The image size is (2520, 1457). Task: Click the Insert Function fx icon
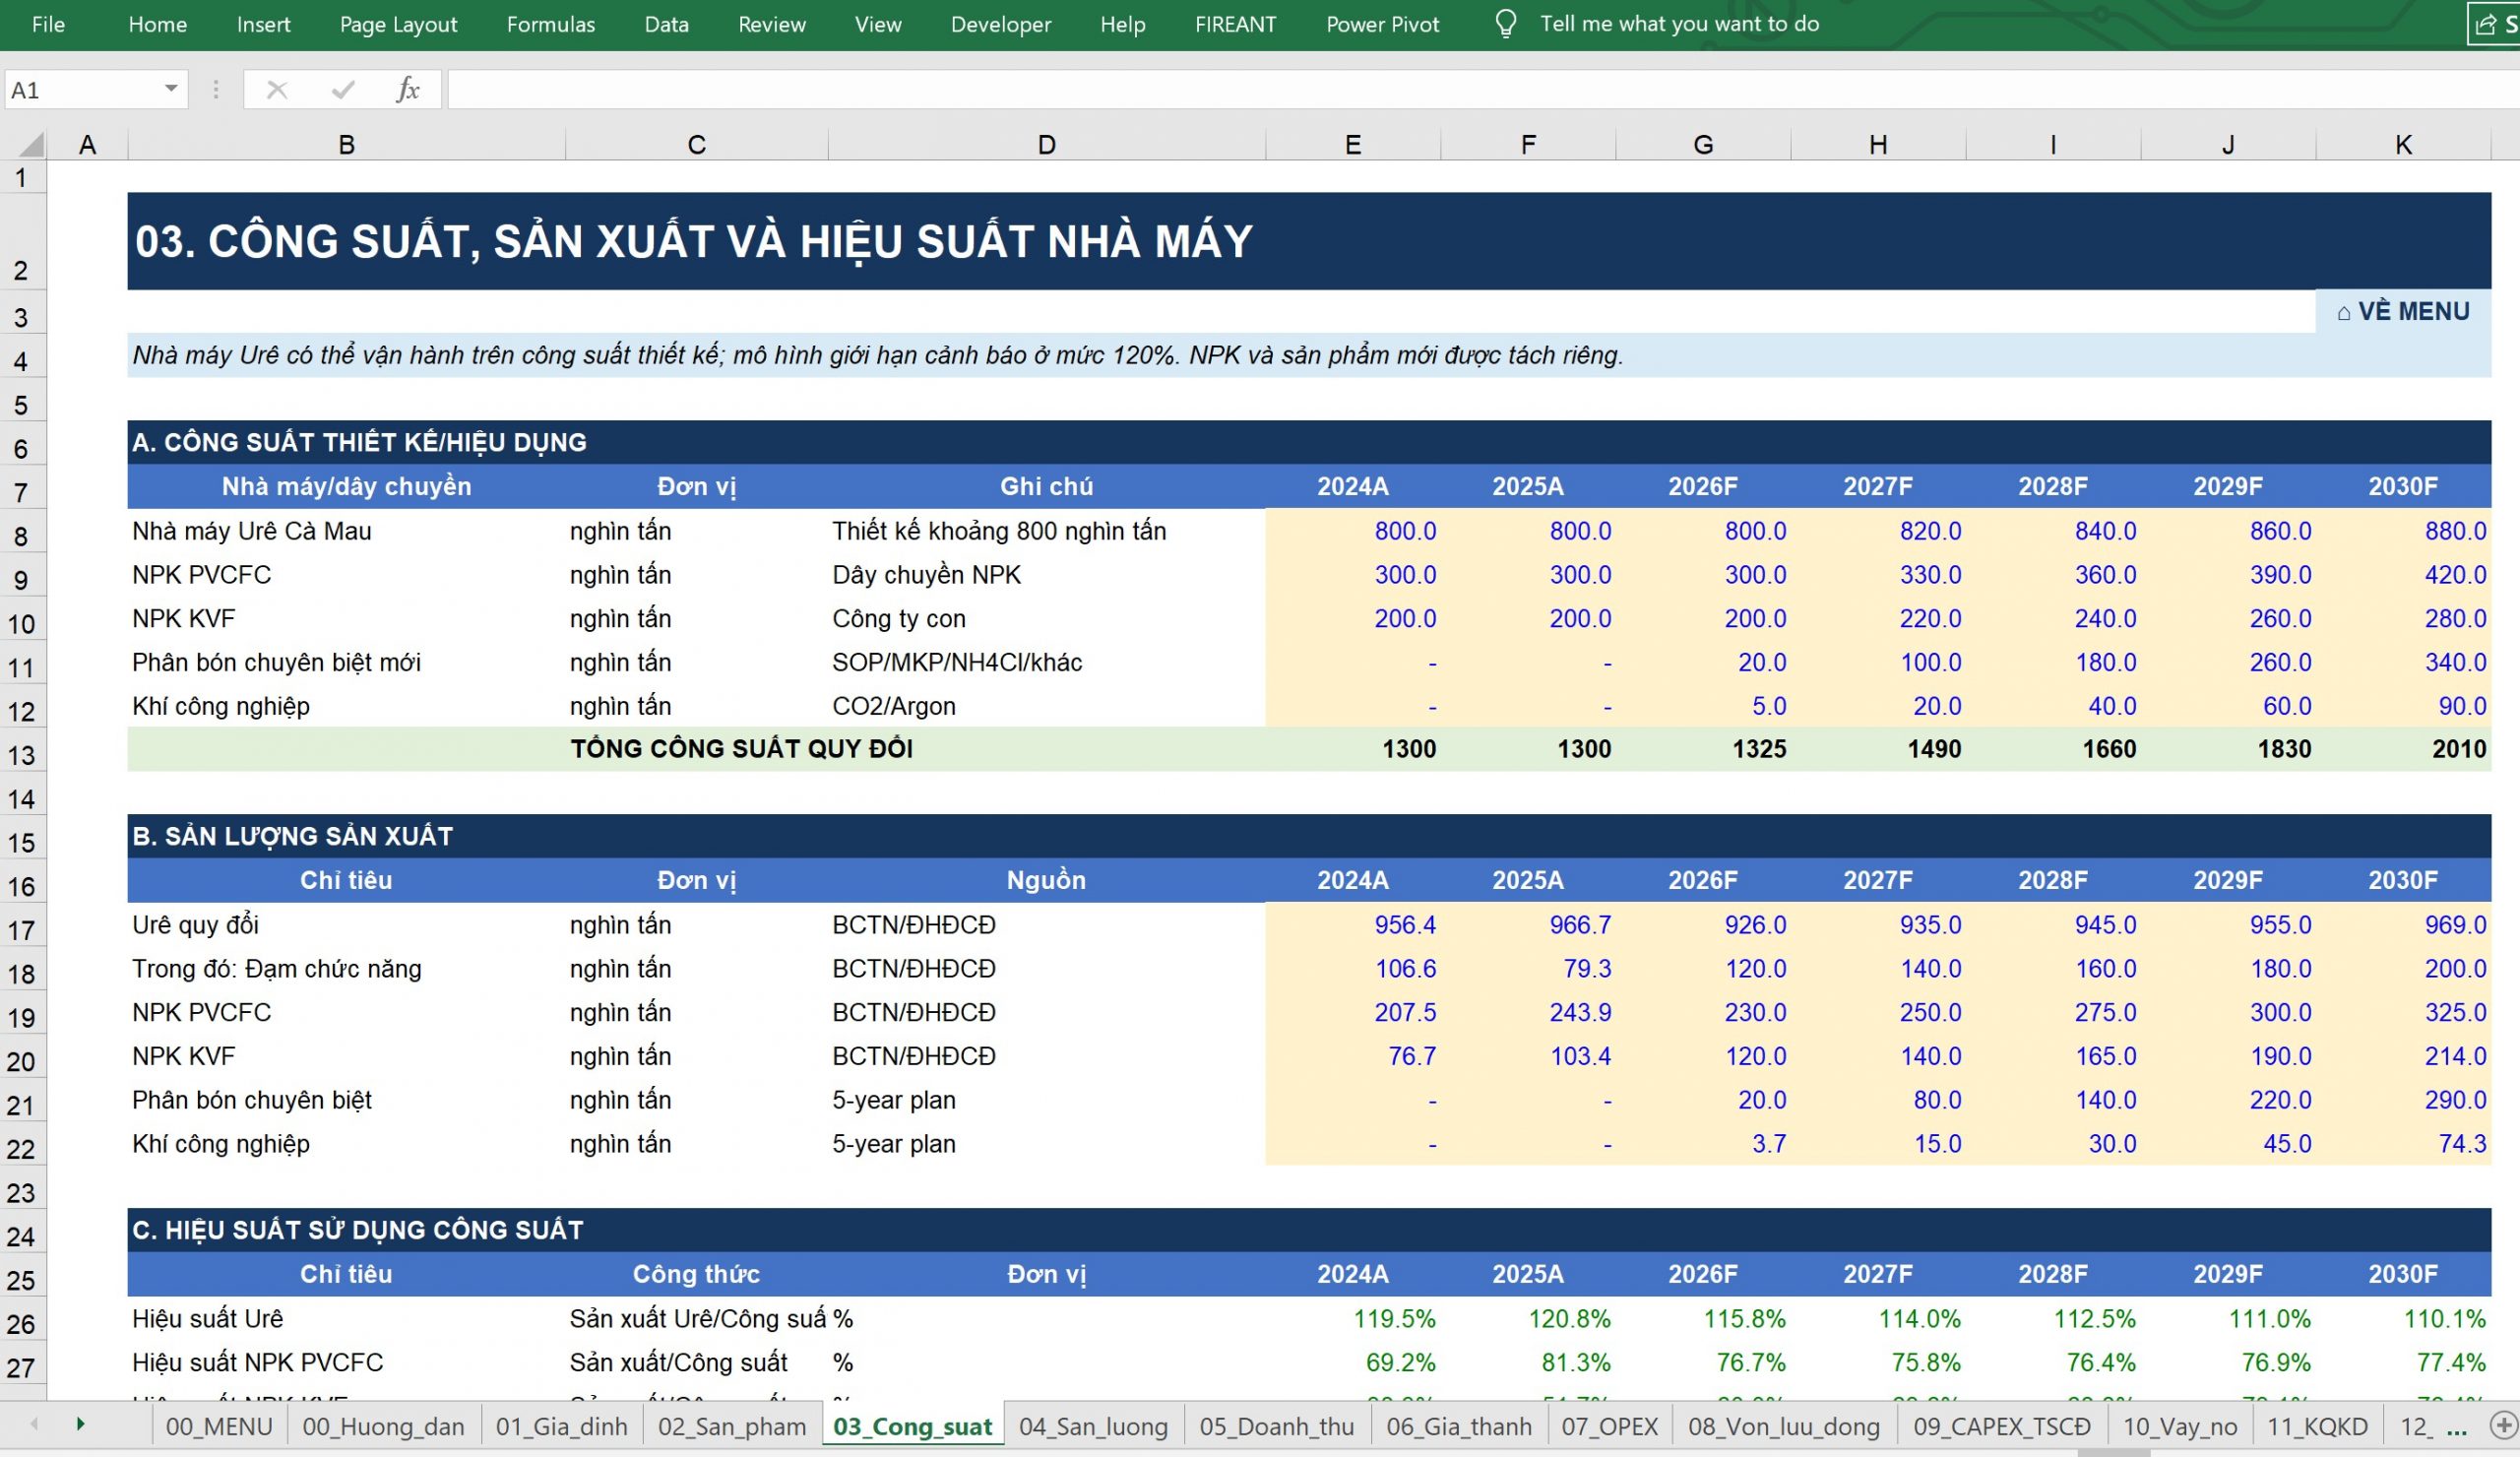(407, 90)
